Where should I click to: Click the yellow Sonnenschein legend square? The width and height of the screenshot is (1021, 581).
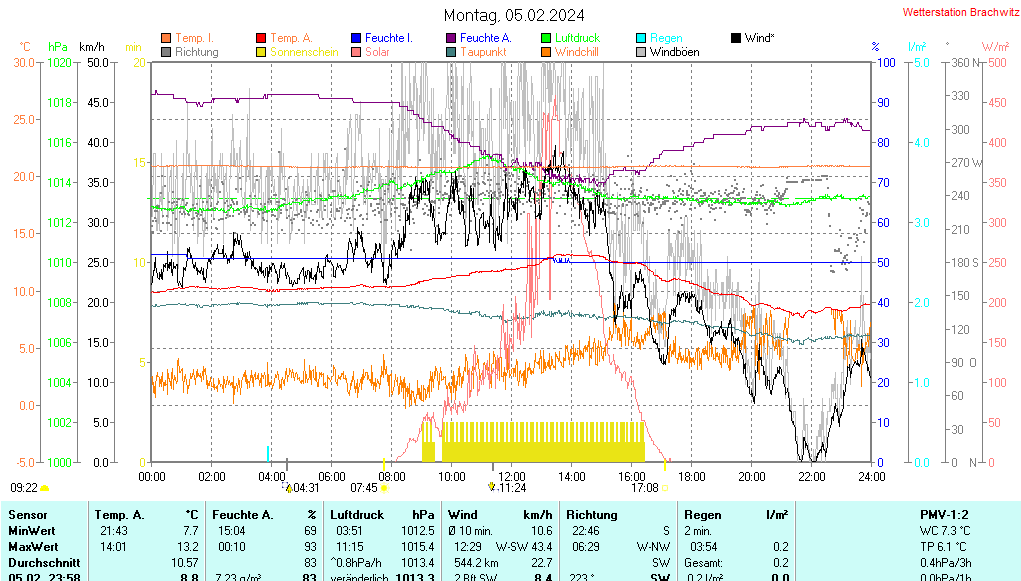(262, 52)
